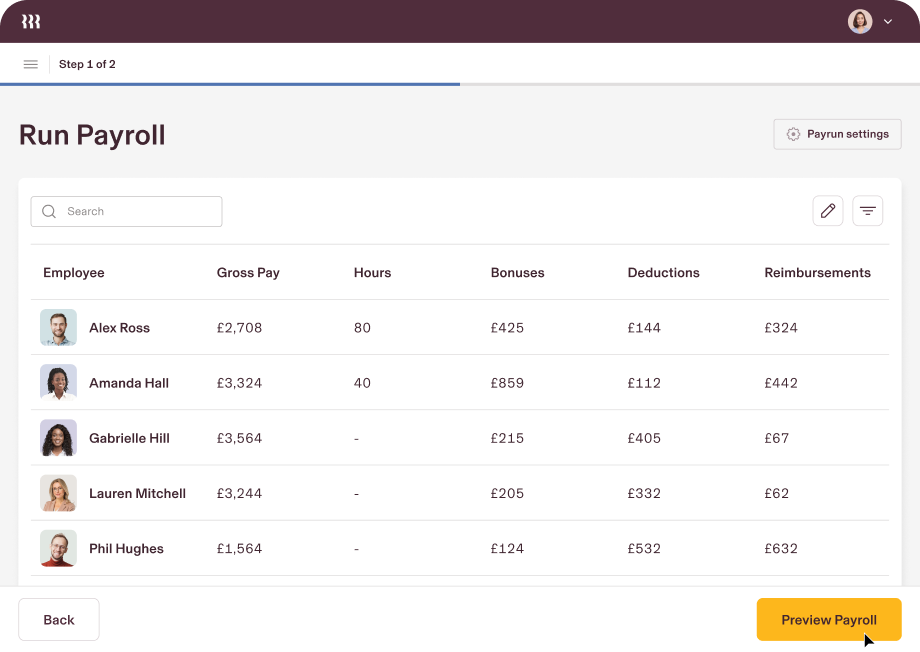Open the dropdown chevron beside the profile avatar
The width and height of the screenshot is (920, 652).
887,21
